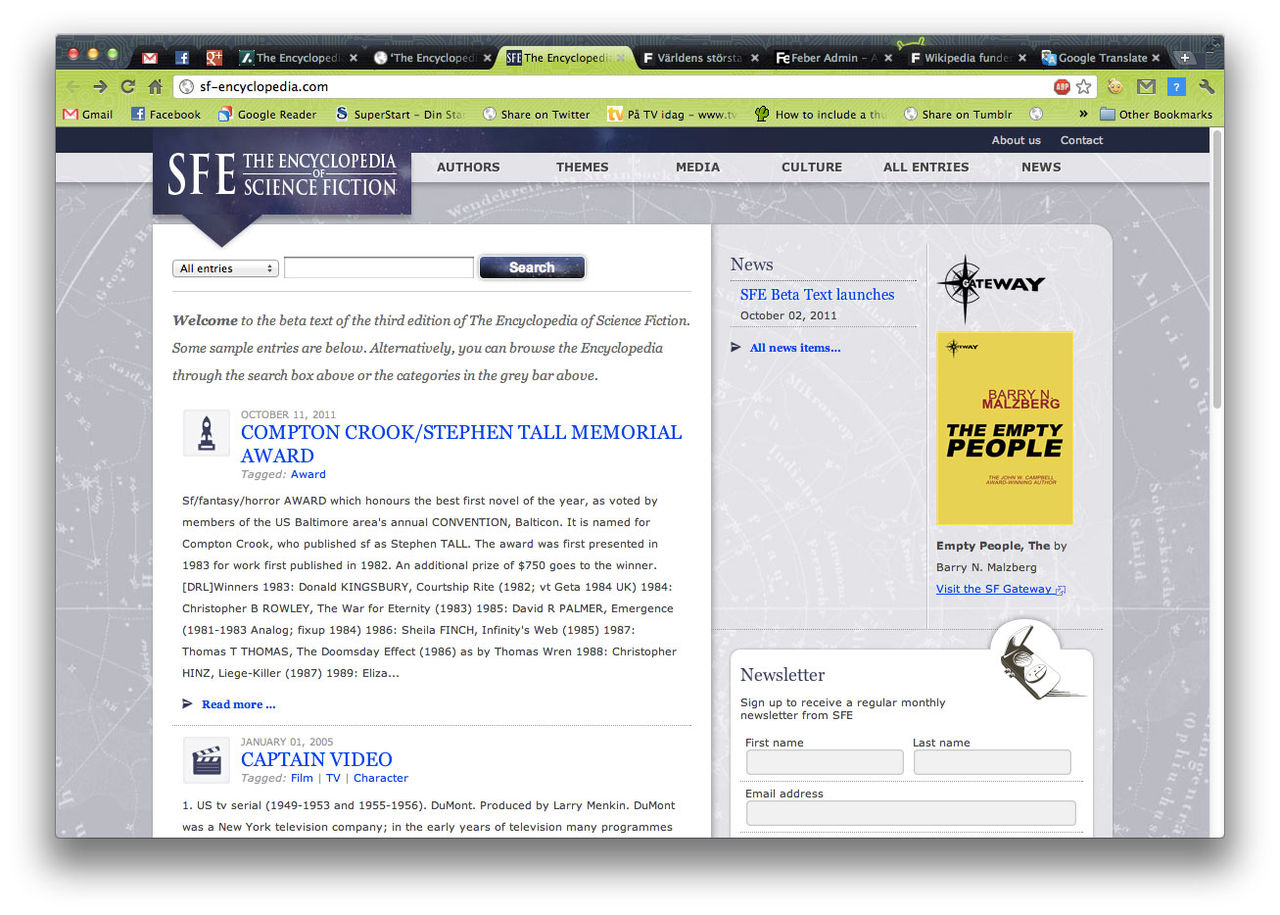
Task: Expand the bookmarks overflow chevron
Action: (x=1083, y=114)
